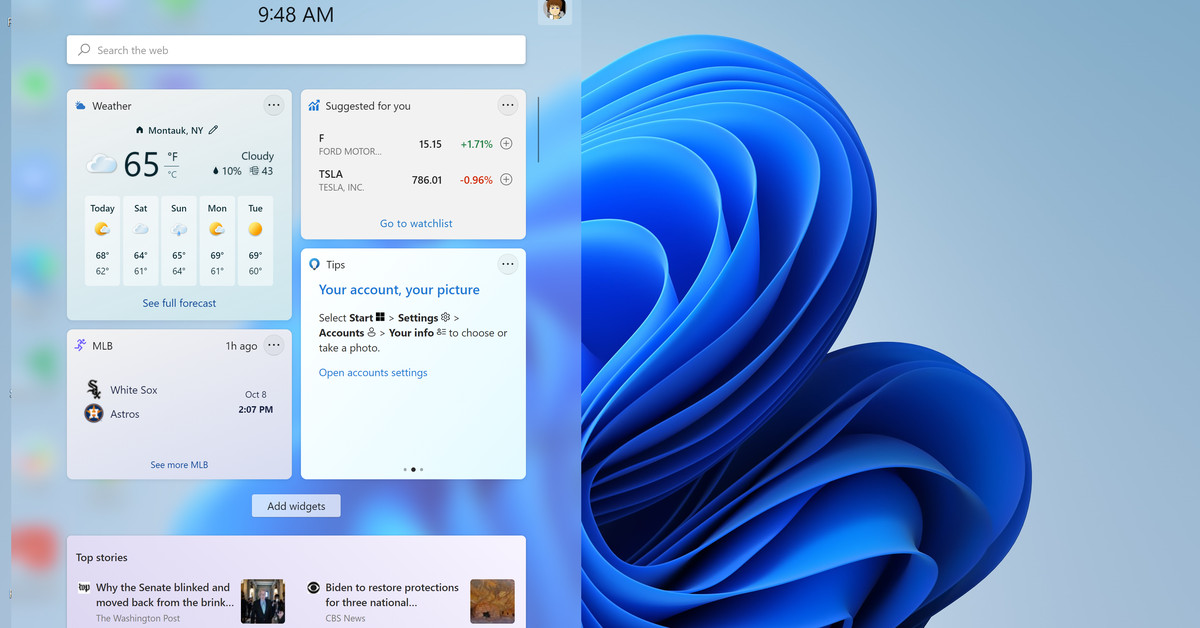Focus the Search the web field

296,50
